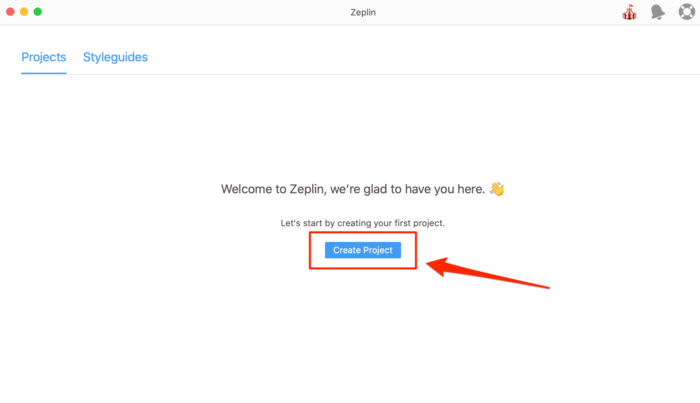Click the "Welcome to Zeplin" heading text
Screen dimensions: 700x403
coord(352,188)
